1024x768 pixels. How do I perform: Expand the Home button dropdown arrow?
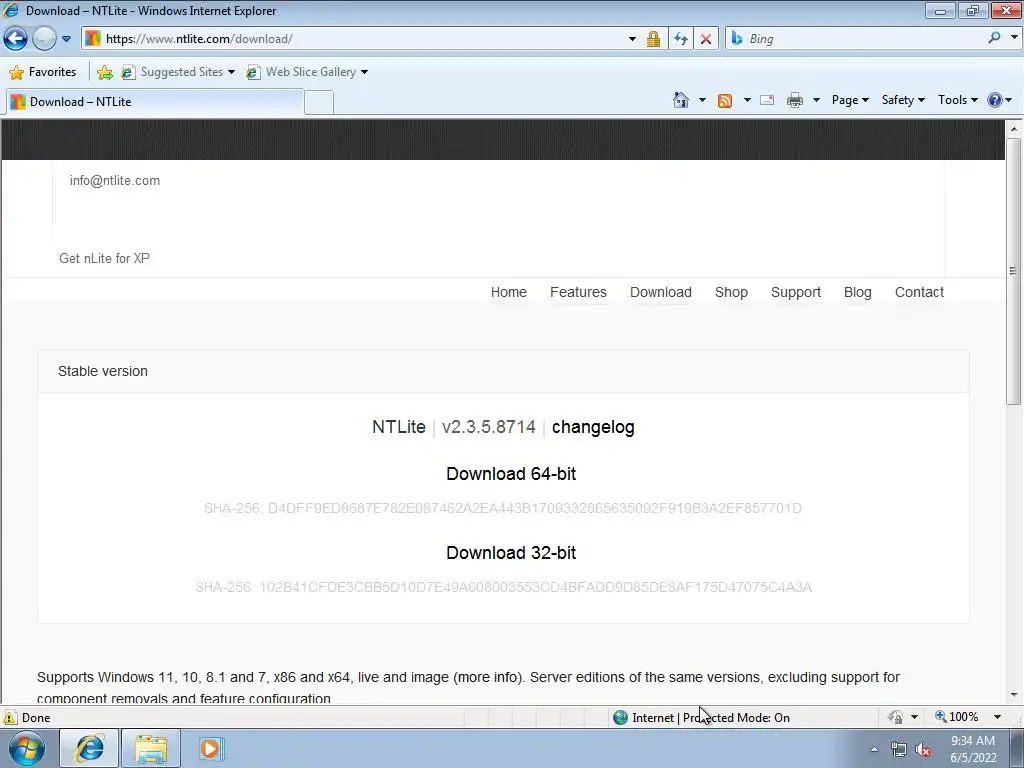[x=702, y=100]
